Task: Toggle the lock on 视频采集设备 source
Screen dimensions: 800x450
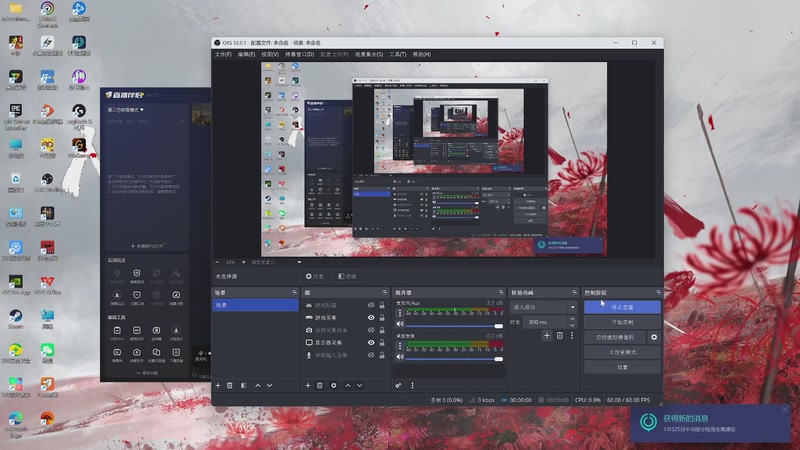Action: [x=382, y=330]
